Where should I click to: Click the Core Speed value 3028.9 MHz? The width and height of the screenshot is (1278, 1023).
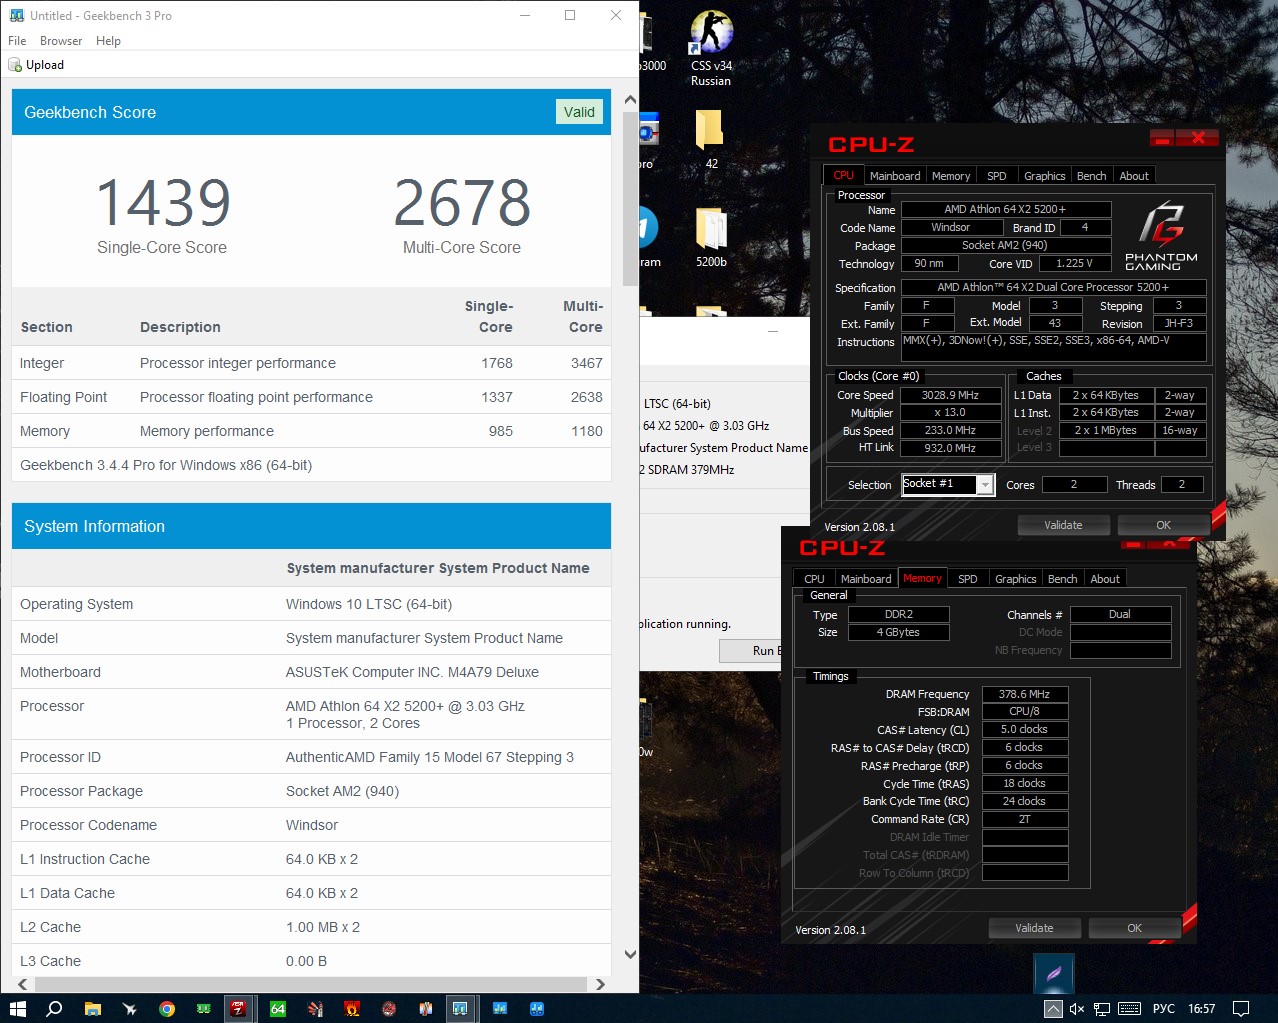click(951, 396)
